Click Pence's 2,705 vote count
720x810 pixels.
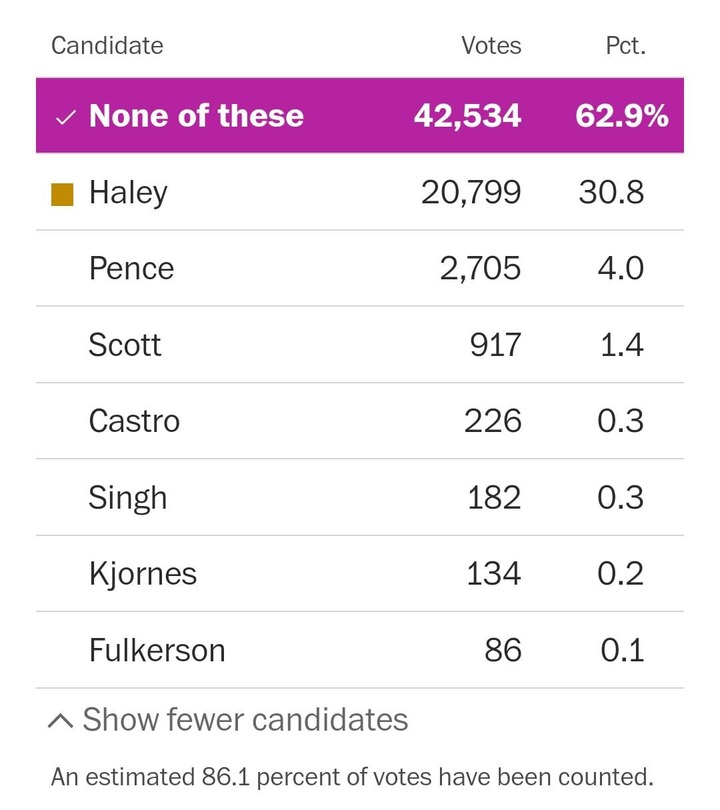pos(480,269)
